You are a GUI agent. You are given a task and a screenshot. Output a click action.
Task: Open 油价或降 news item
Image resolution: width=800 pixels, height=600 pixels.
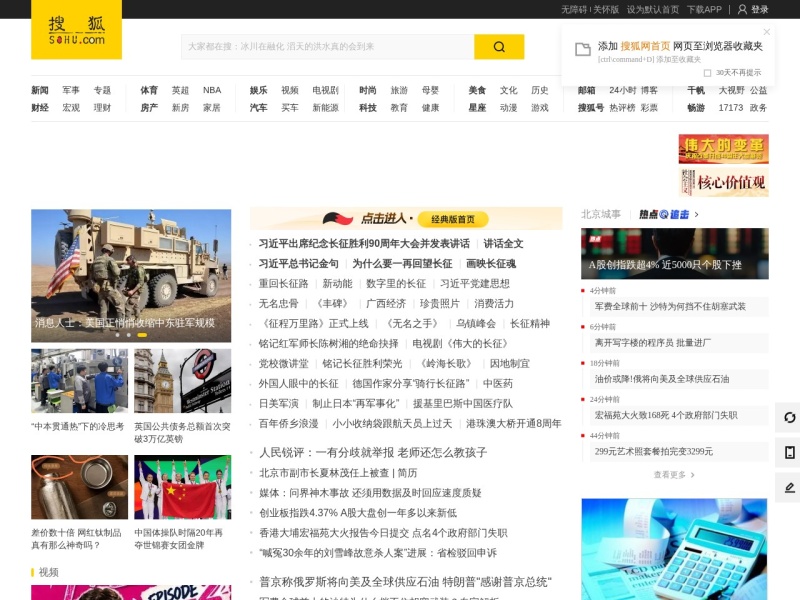[662, 379]
